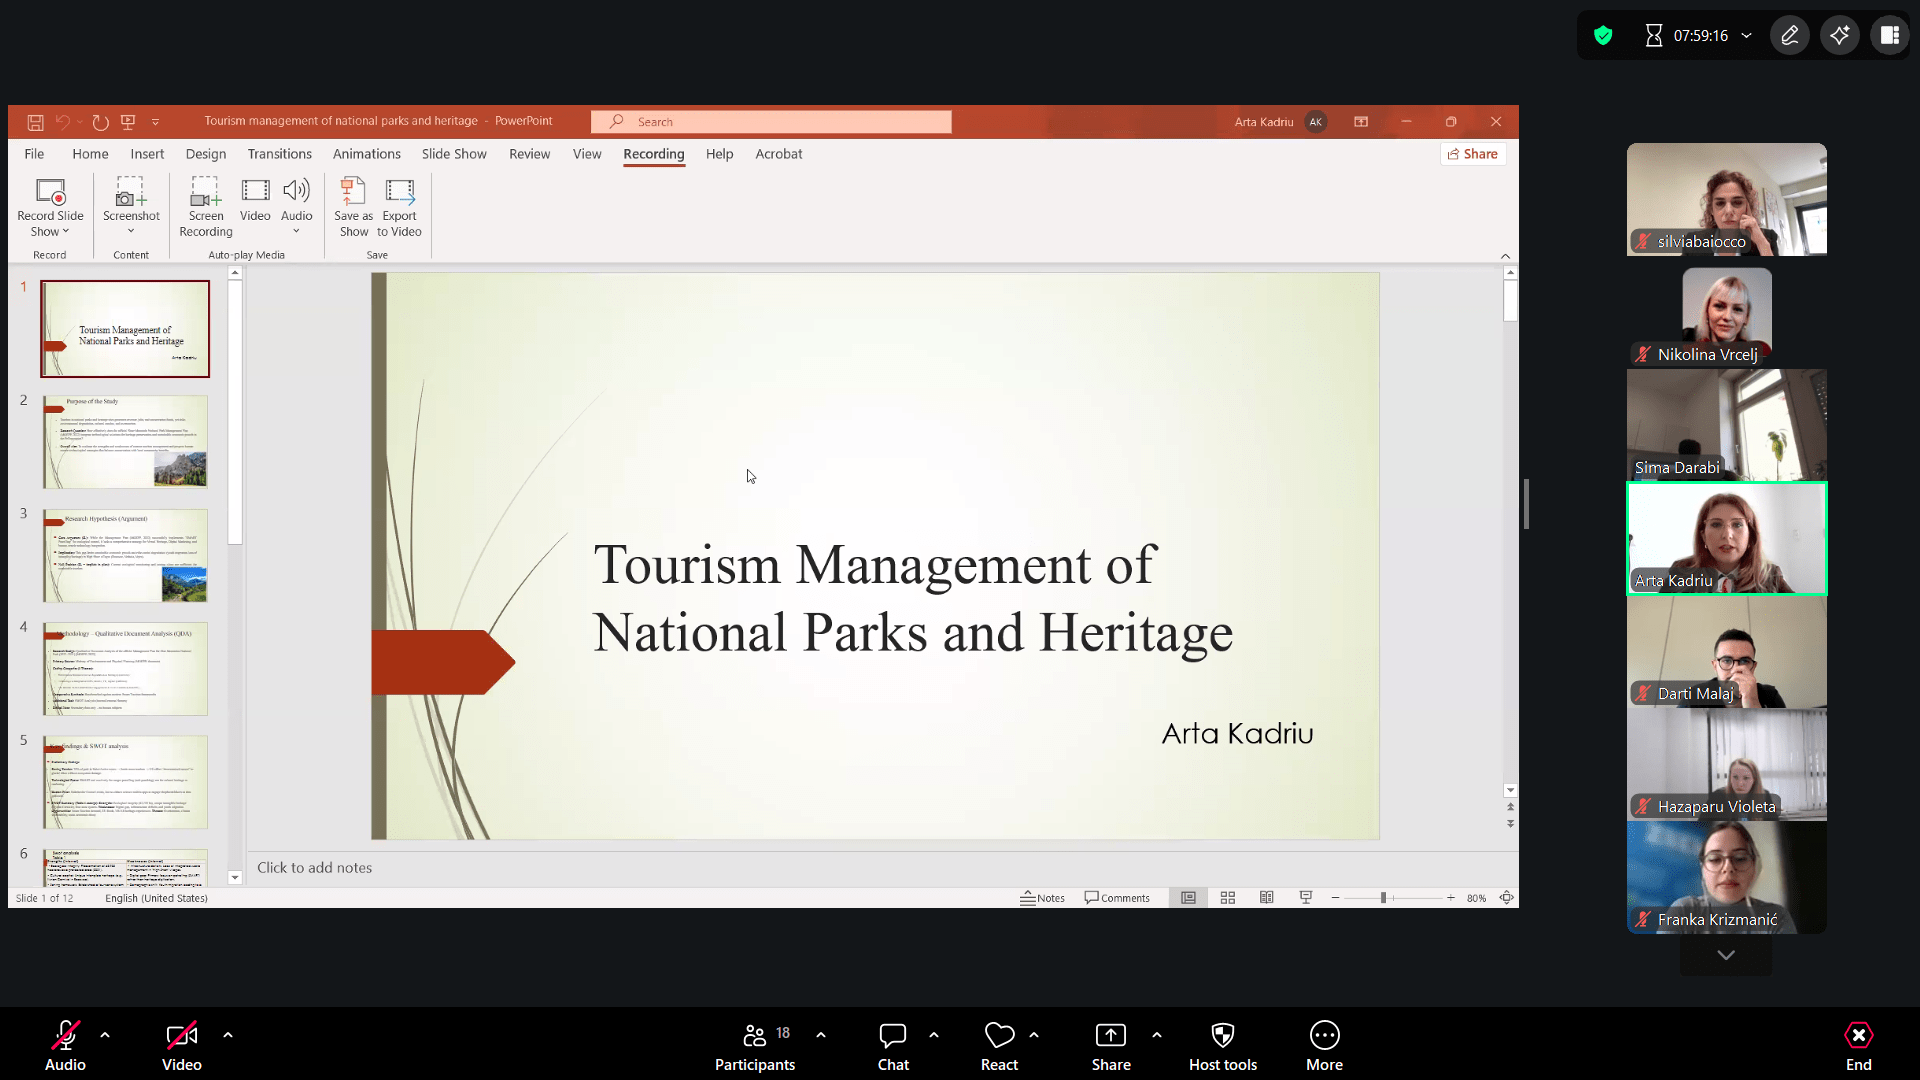Click the zoom level slider

(1383, 898)
